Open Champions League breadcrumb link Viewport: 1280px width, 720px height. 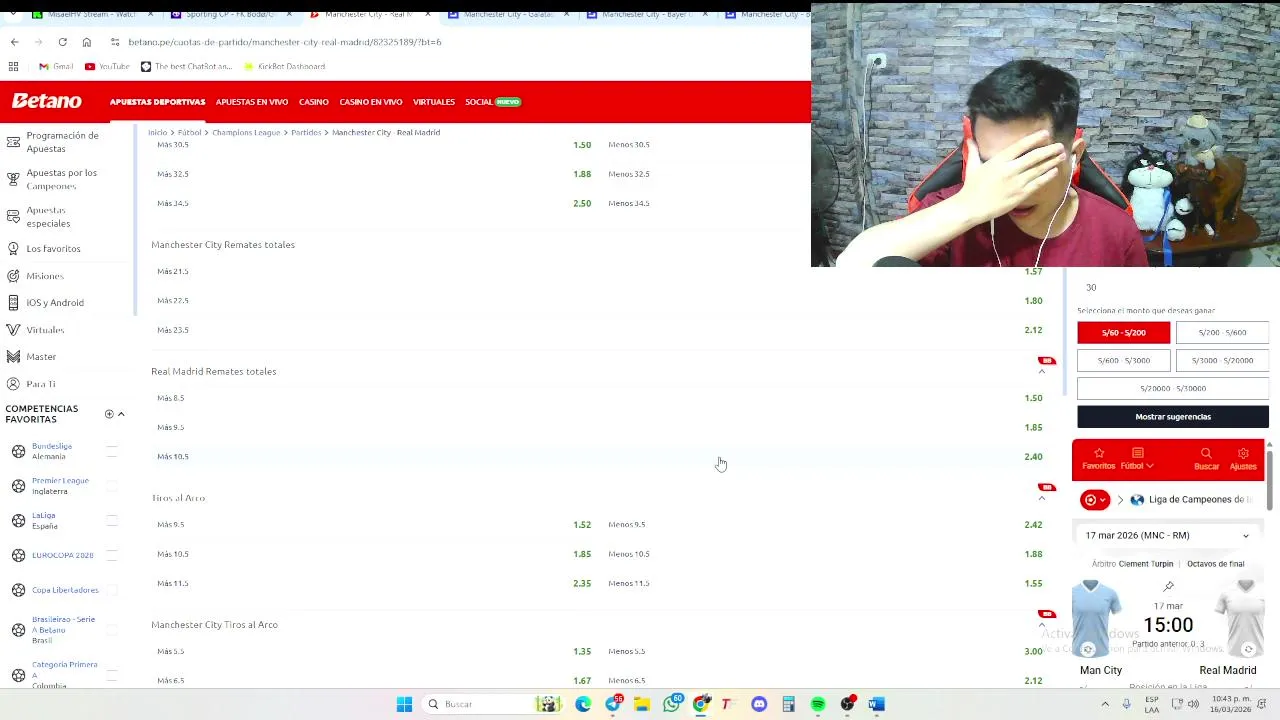tap(246, 132)
